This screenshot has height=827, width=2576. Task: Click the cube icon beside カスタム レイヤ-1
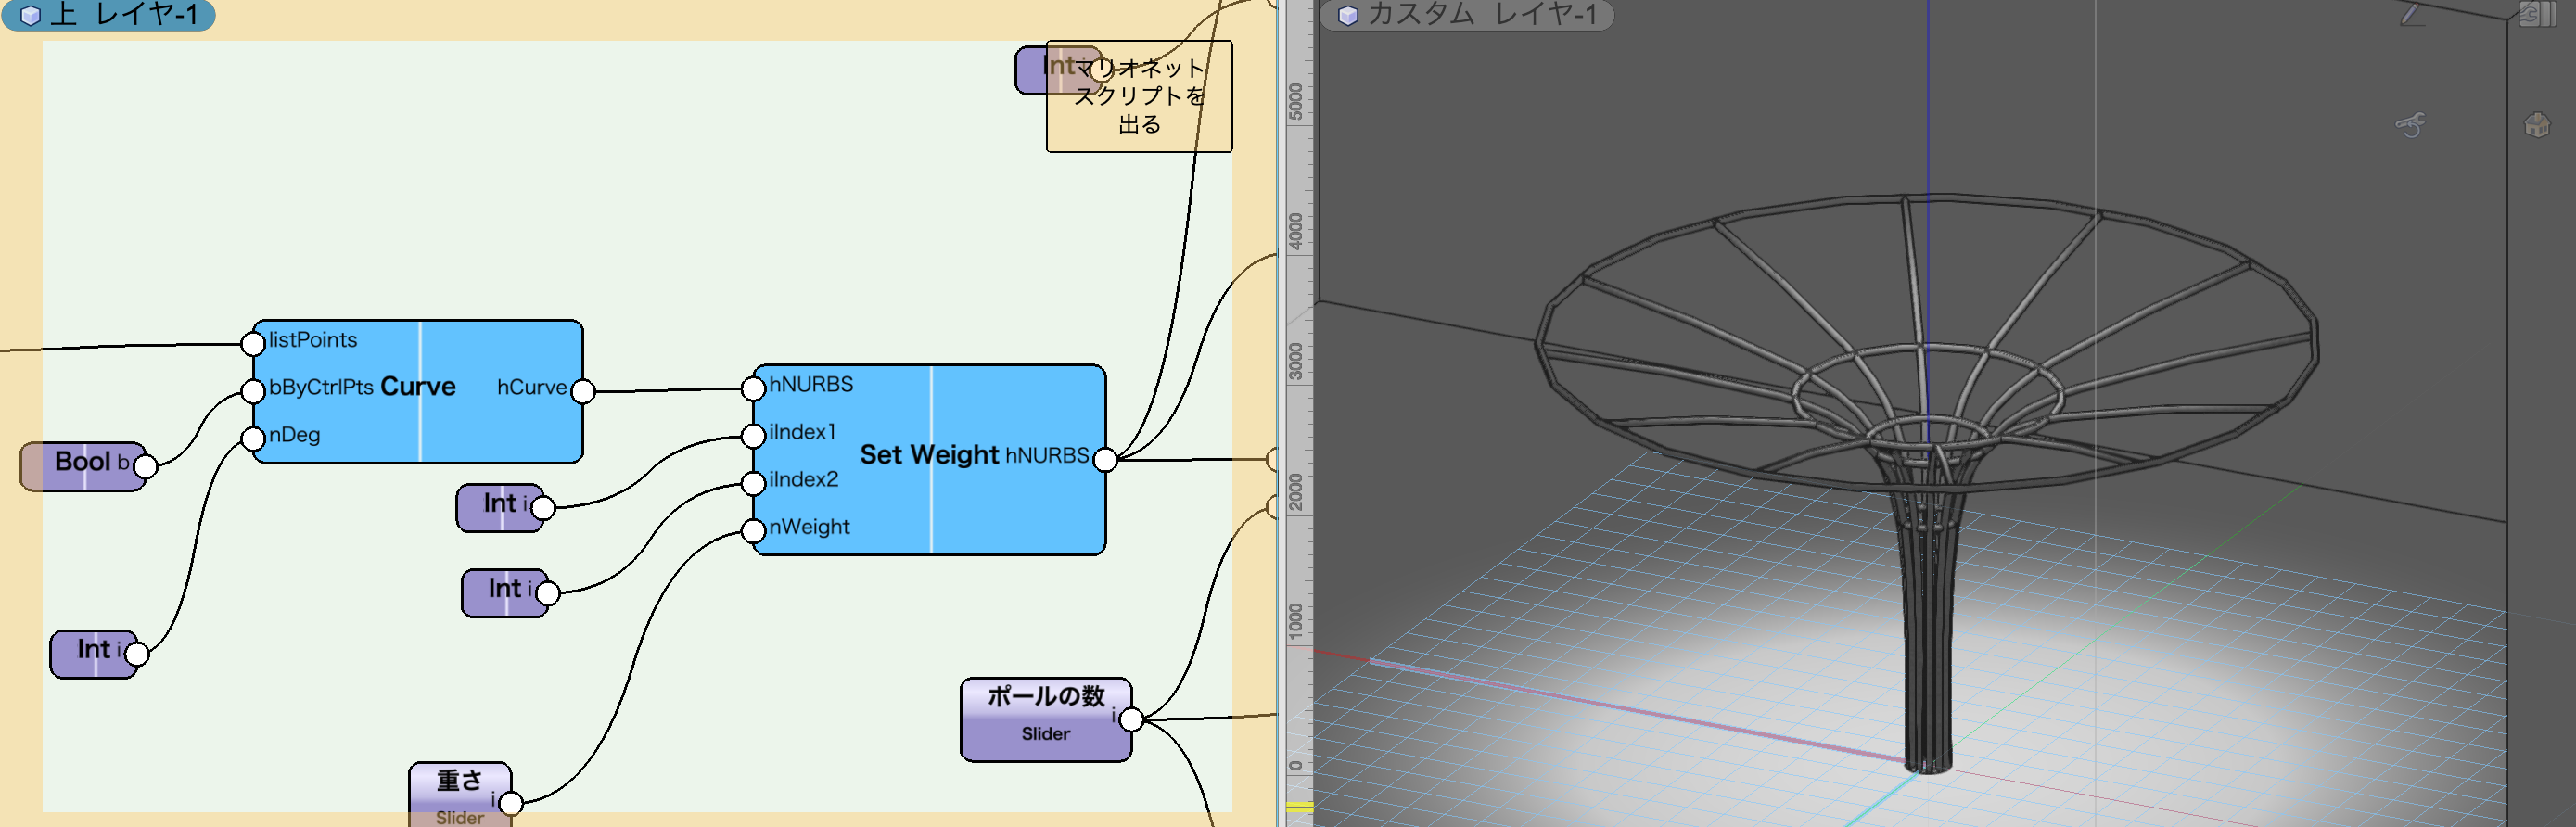(1348, 15)
